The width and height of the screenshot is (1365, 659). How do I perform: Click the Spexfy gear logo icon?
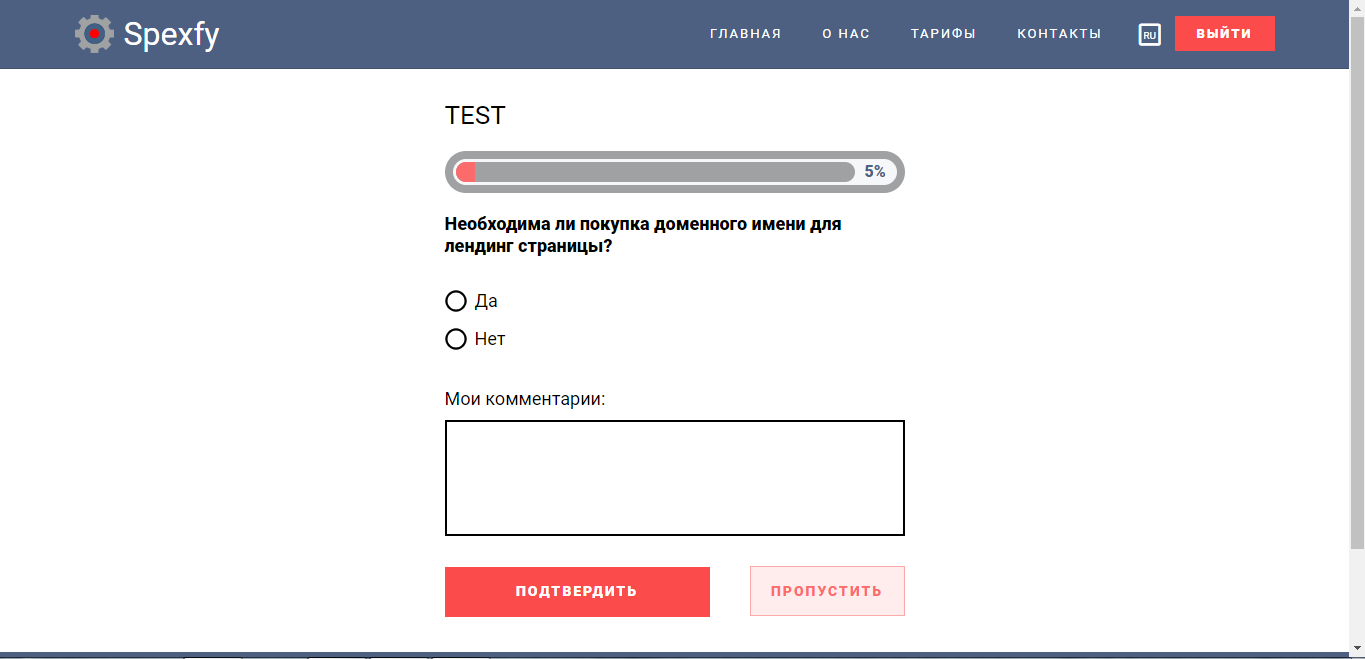pyautogui.click(x=94, y=34)
